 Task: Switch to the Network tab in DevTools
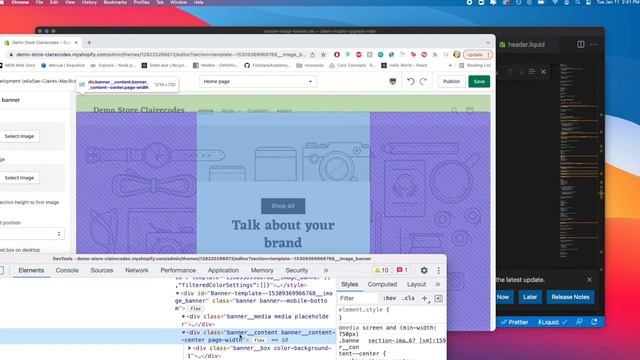137,270
